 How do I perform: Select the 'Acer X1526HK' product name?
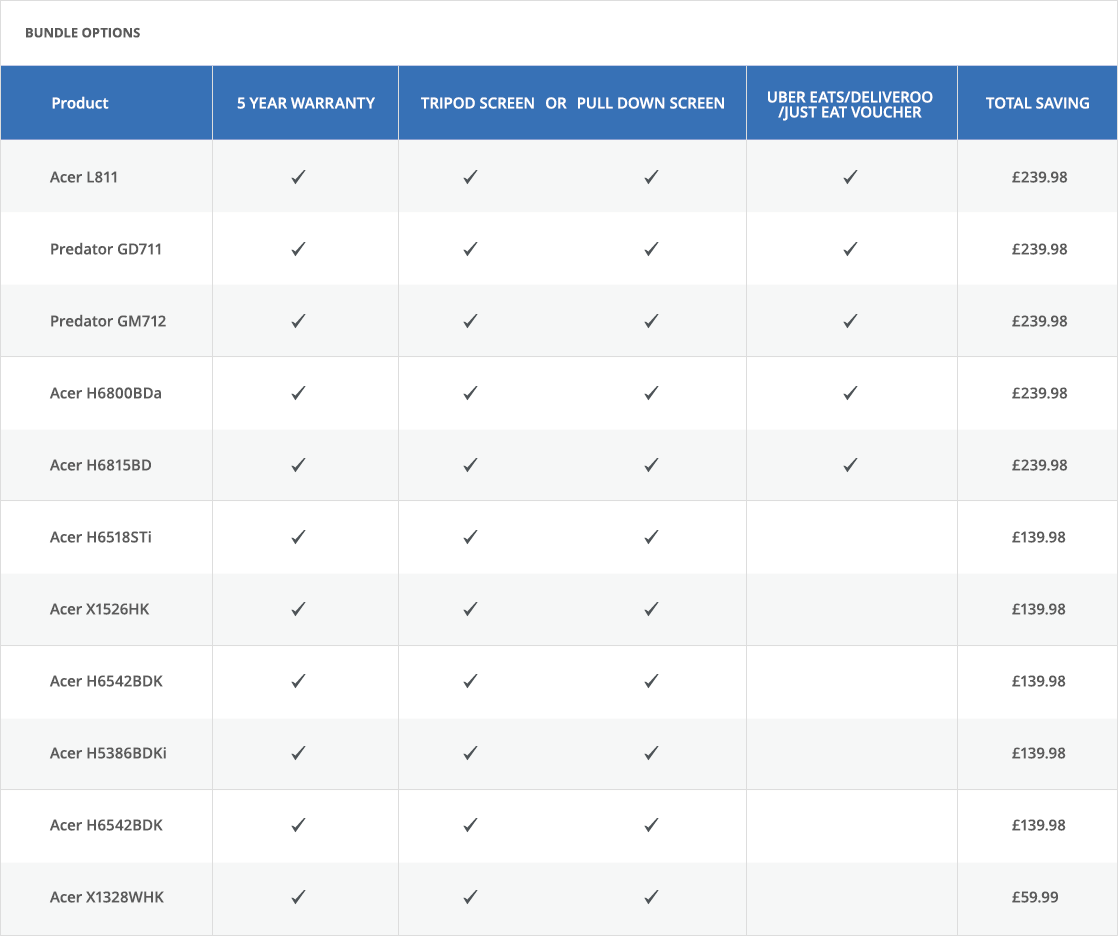point(100,609)
